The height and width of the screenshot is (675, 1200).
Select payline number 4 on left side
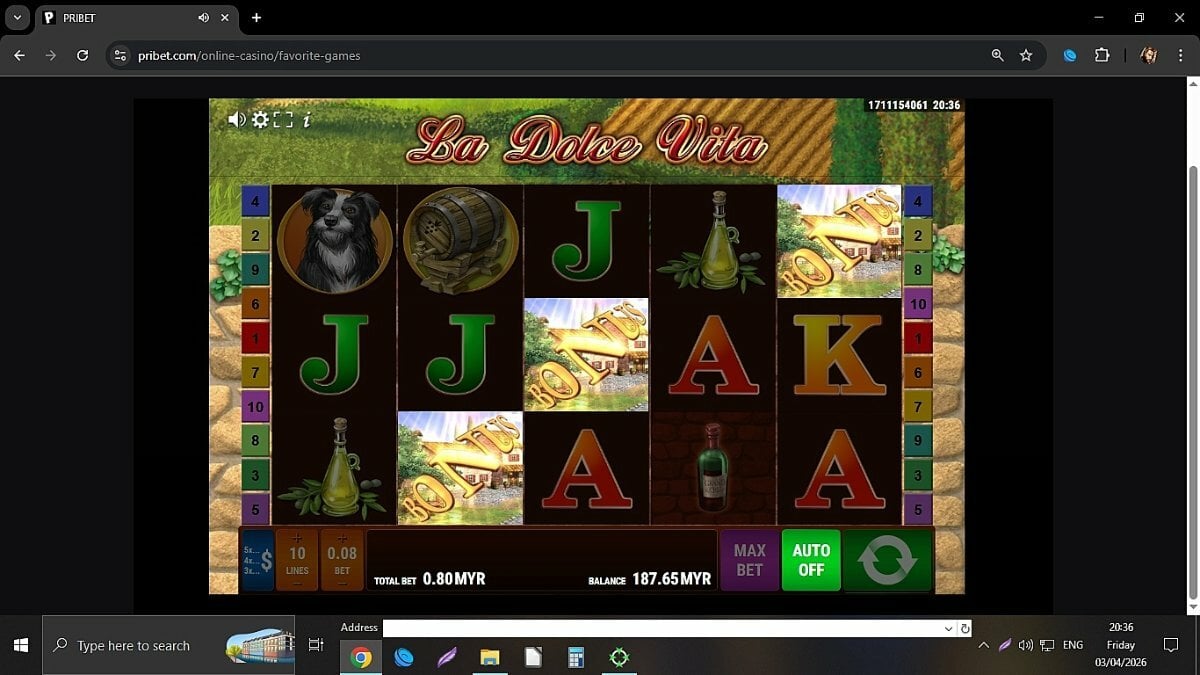pos(255,201)
